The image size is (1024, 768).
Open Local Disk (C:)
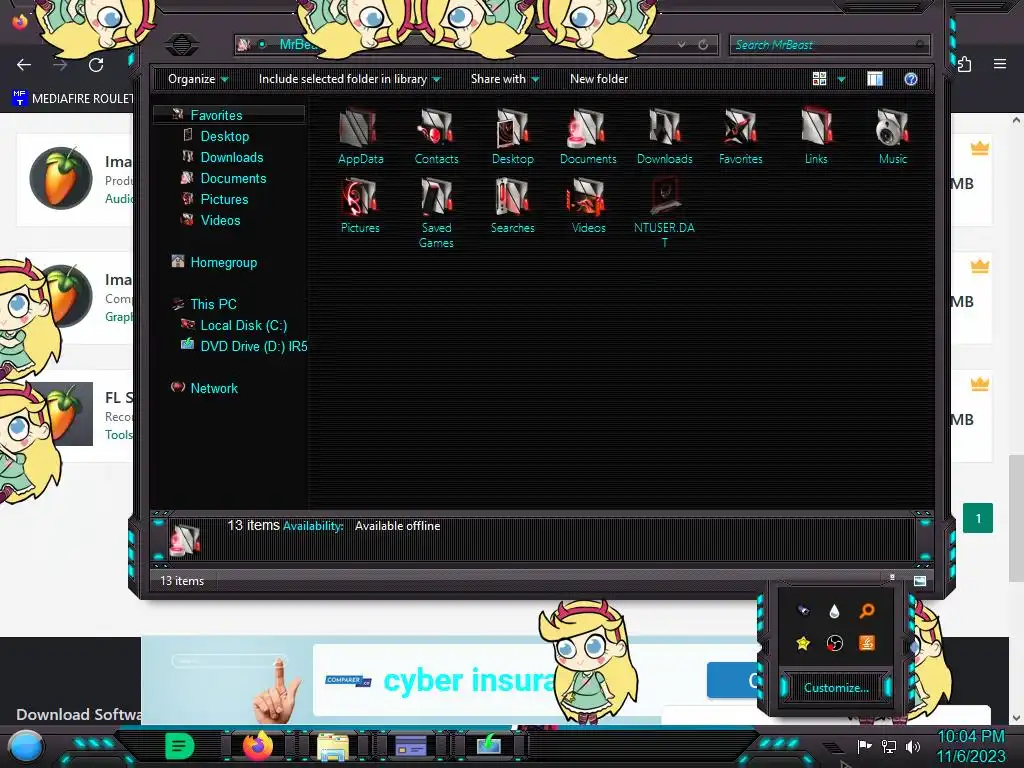(244, 325)
